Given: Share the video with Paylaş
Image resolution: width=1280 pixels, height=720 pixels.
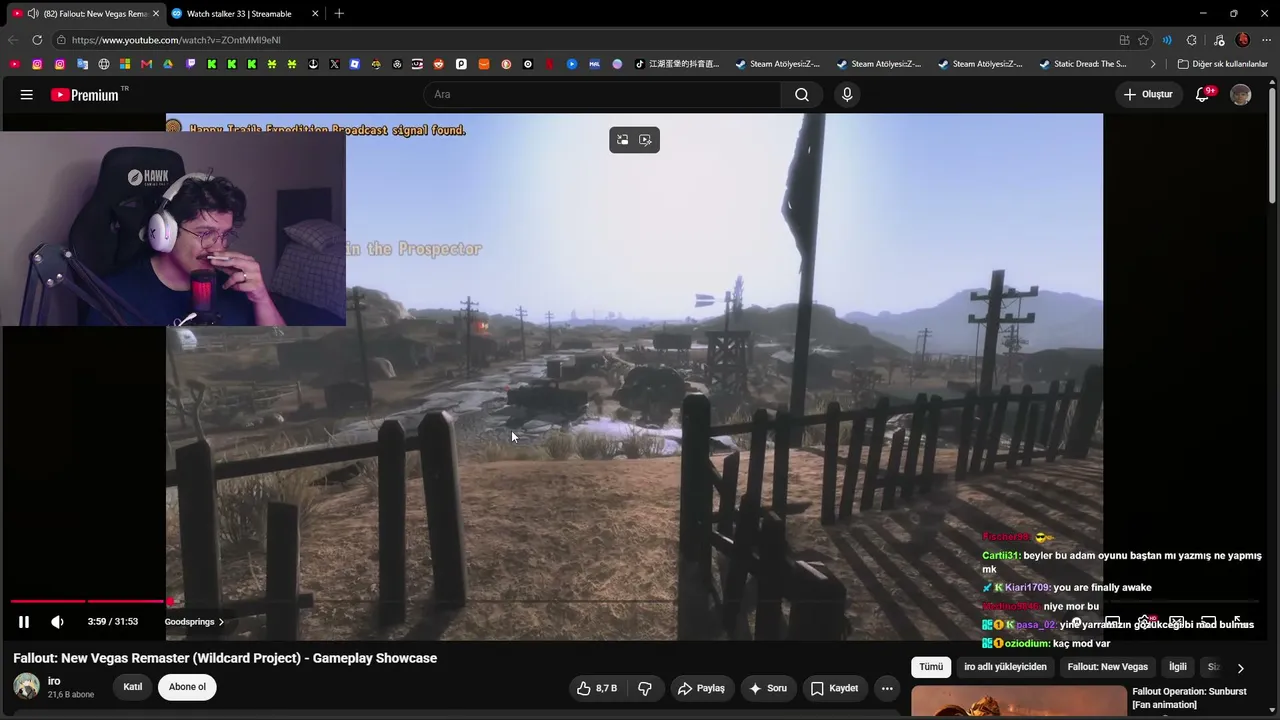Looking at the screenshot, I should tap(701, 688).
